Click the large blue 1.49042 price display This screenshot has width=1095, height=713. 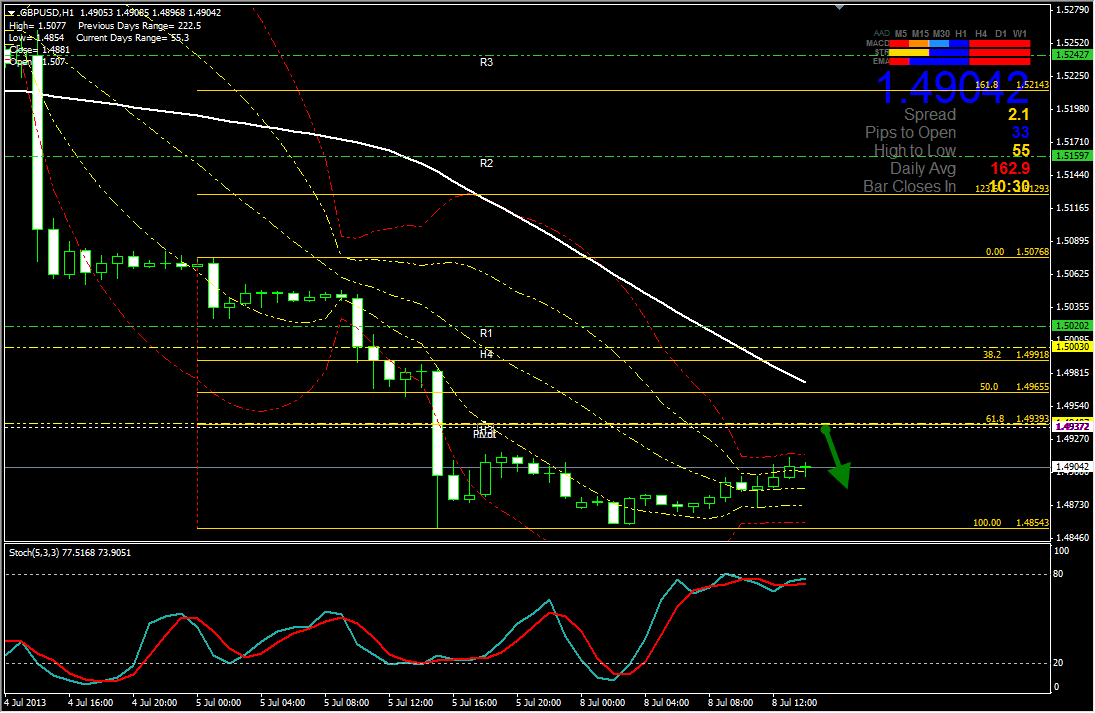point(953,88)
